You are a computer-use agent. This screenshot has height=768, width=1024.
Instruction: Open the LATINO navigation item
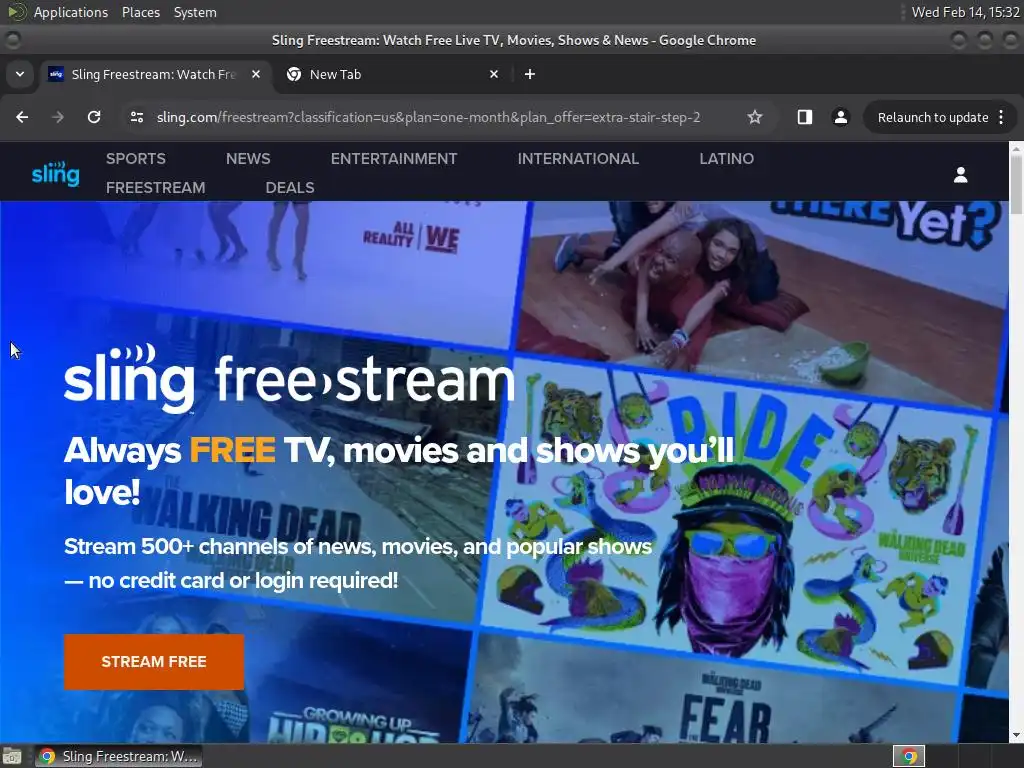click(x=726, y=159)
